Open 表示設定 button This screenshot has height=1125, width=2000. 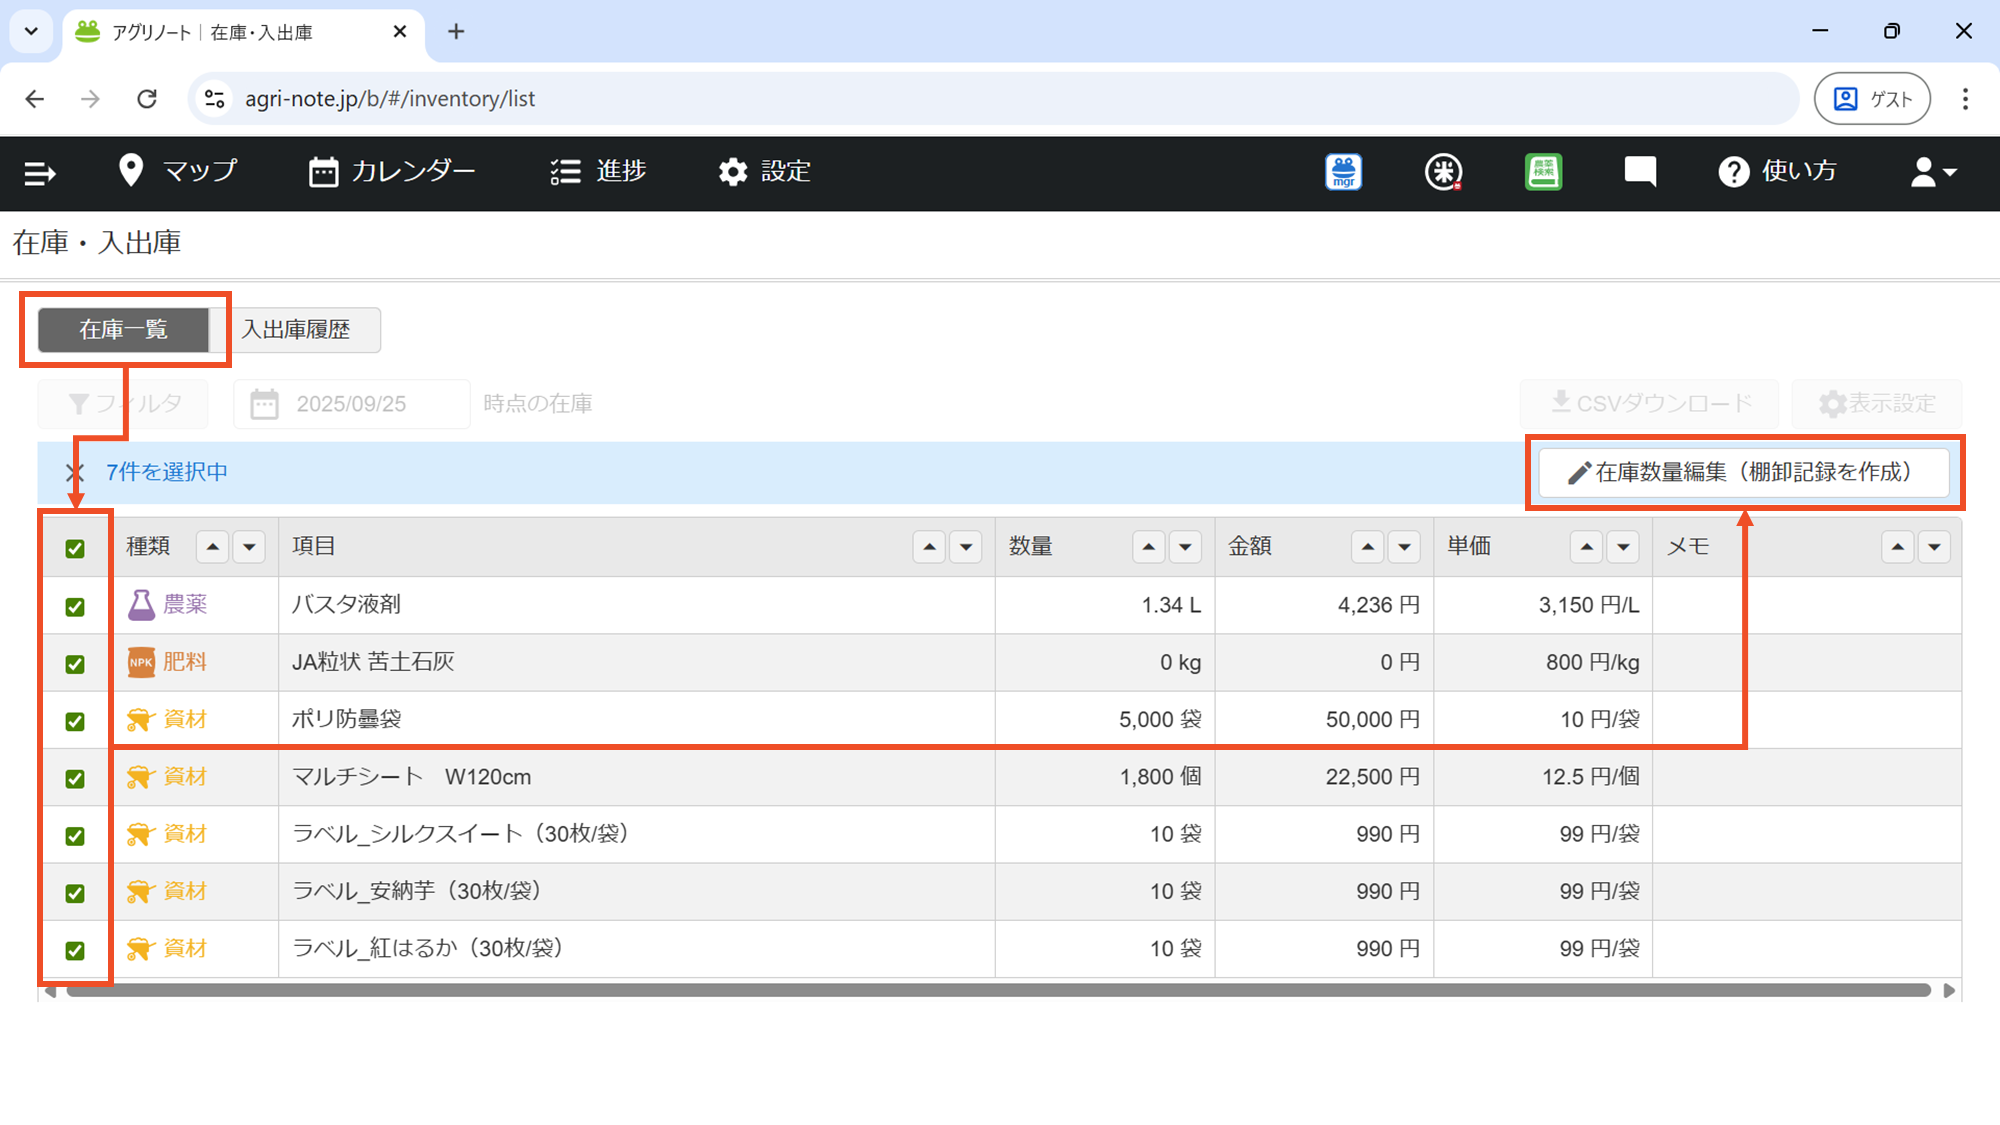point(1877,404)
